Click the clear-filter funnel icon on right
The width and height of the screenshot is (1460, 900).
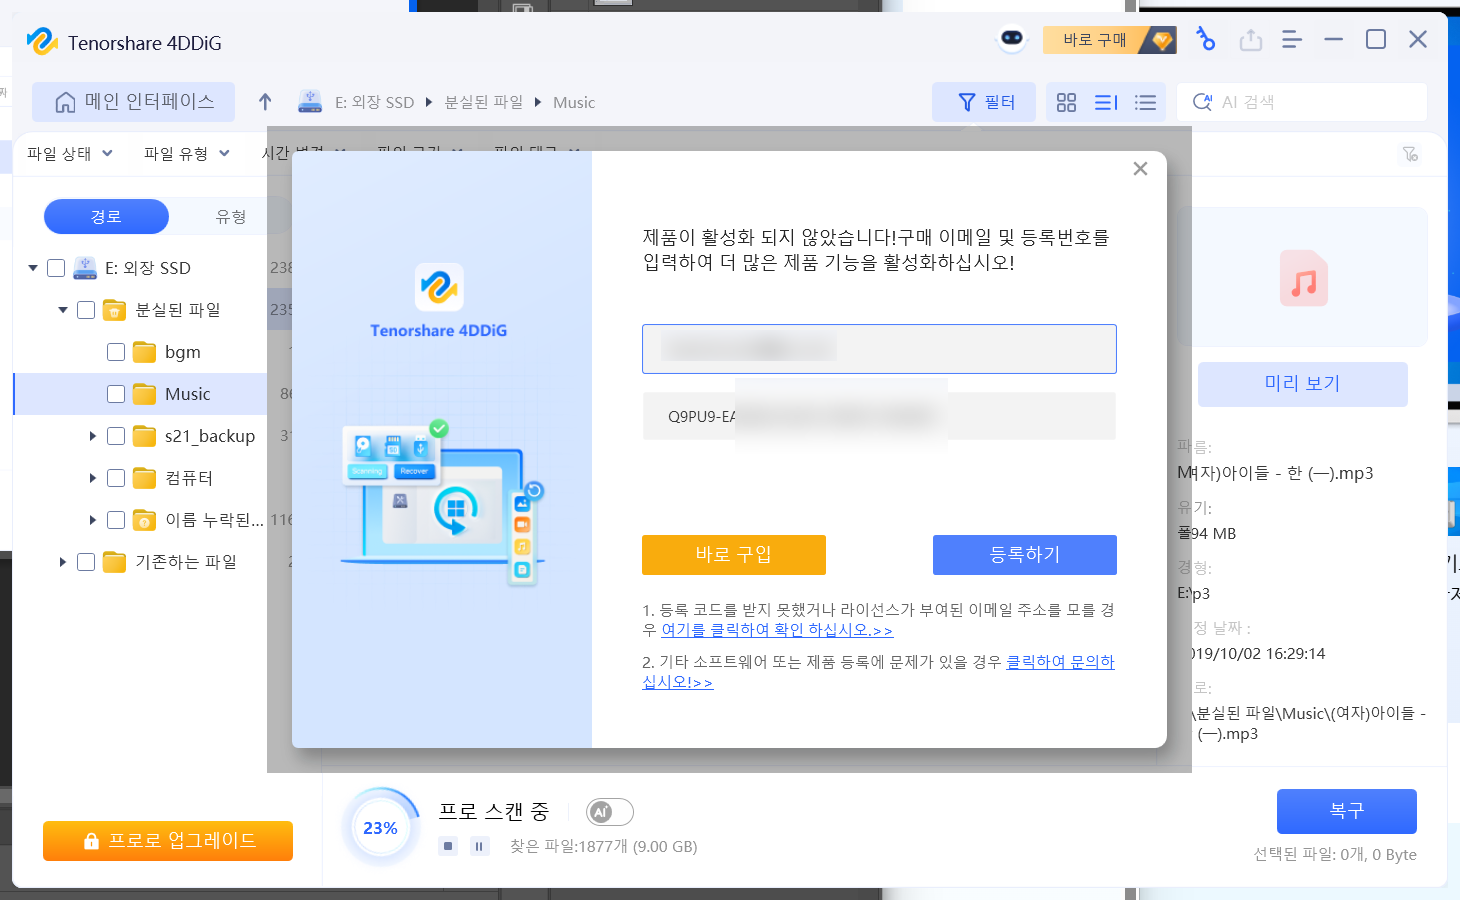click(1410, 154)
